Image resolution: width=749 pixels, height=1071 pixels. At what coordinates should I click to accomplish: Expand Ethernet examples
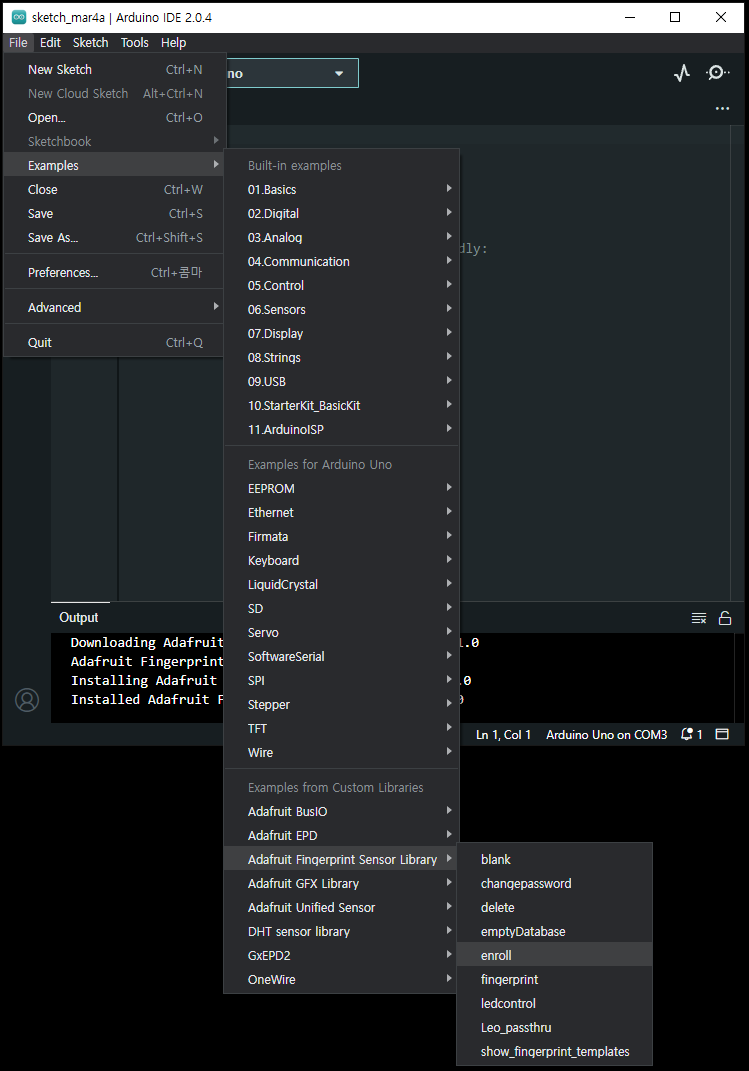click(341, 512)
